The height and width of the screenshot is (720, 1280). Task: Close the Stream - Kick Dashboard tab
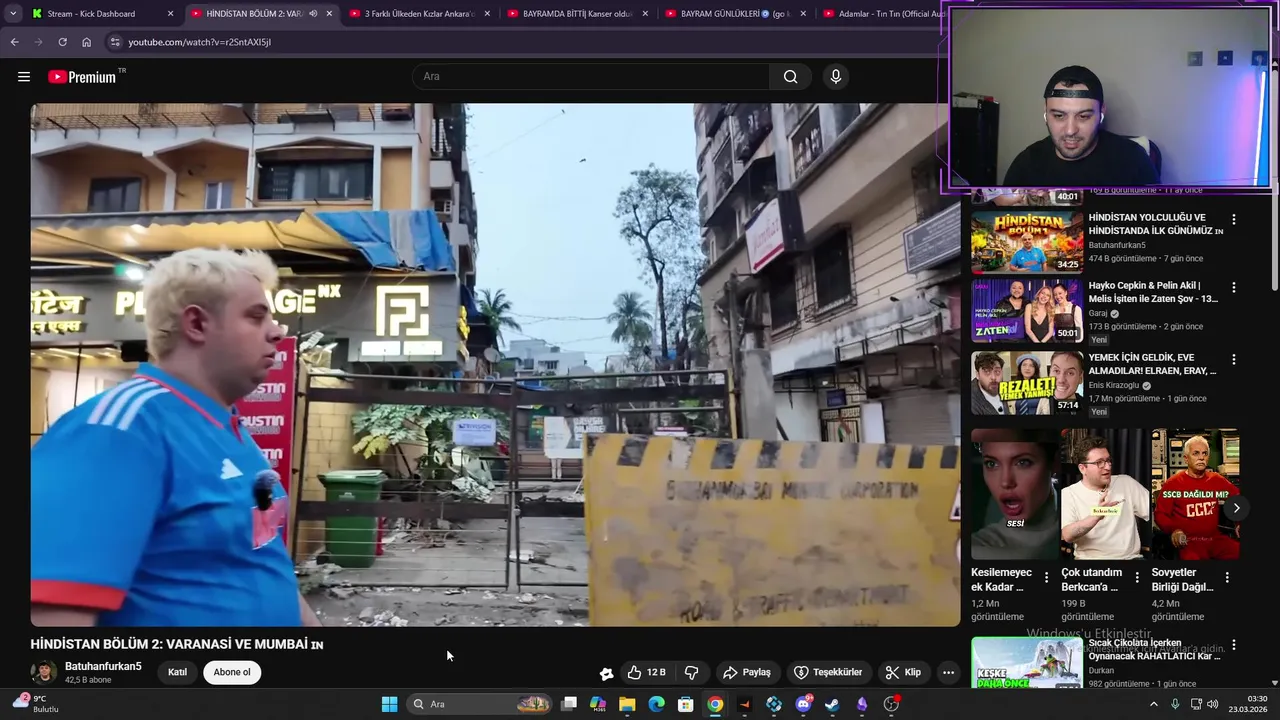[x=170, y=14]
